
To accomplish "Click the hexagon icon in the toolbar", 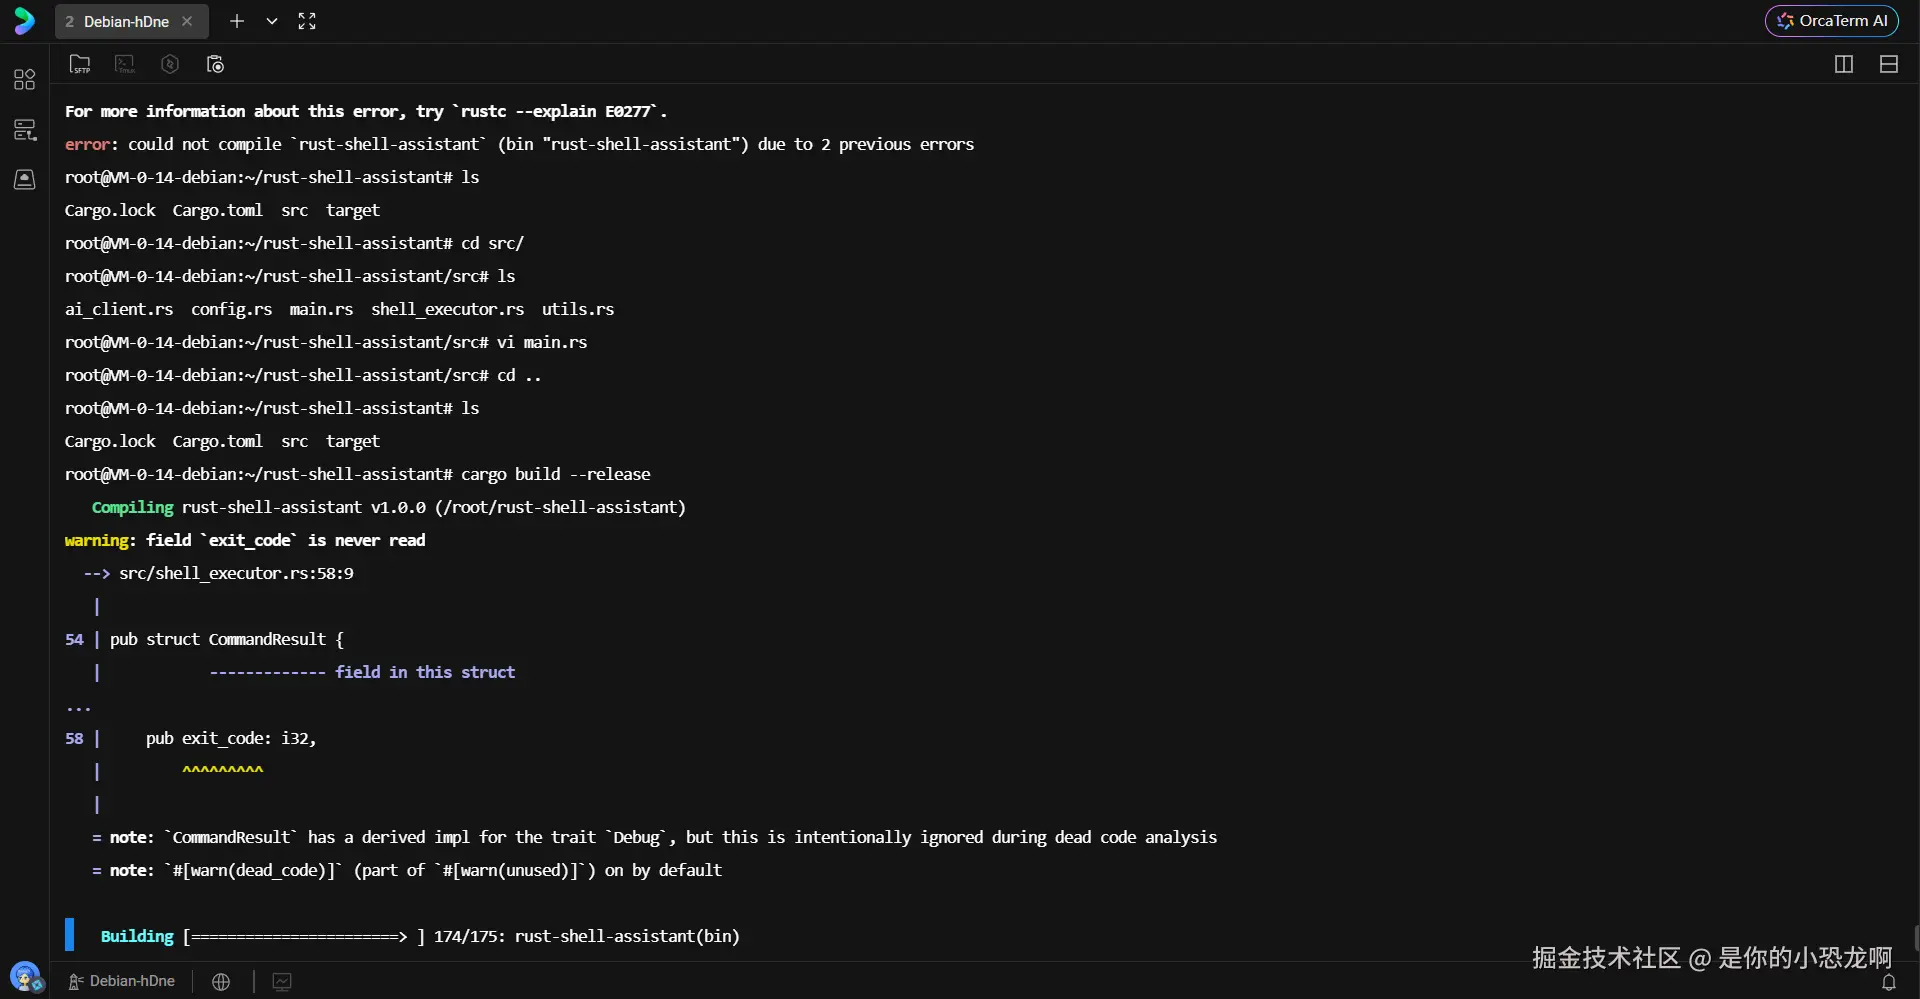I will (x=170, y=64).
